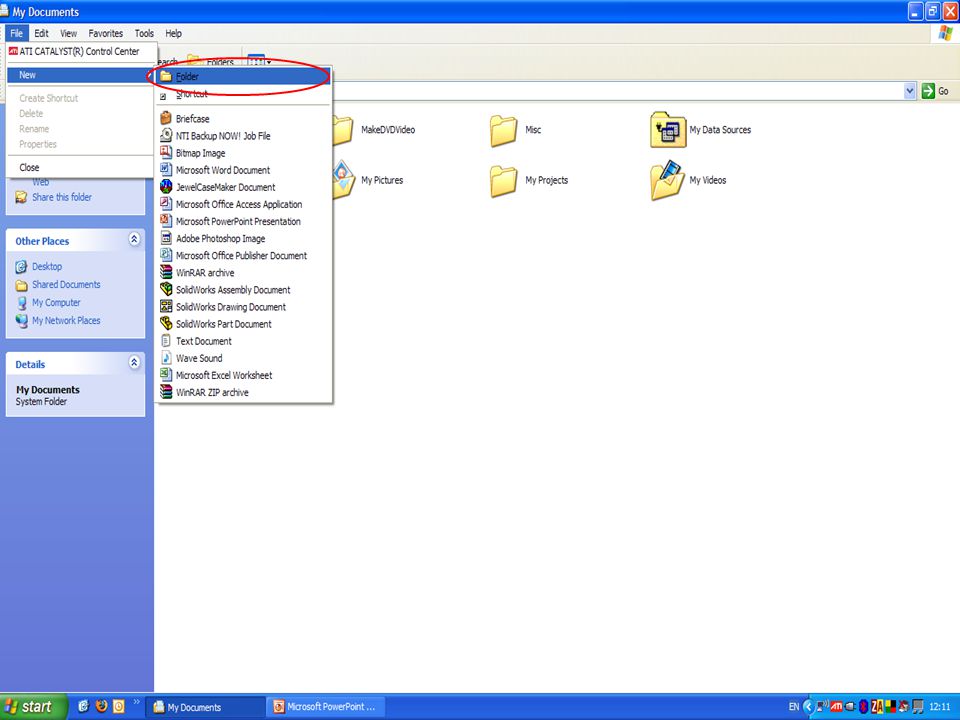Viewport: 960px width, 720px height.
Task: Click the Adobe Photoshop Image icon
Action: [x=165, y=238]
